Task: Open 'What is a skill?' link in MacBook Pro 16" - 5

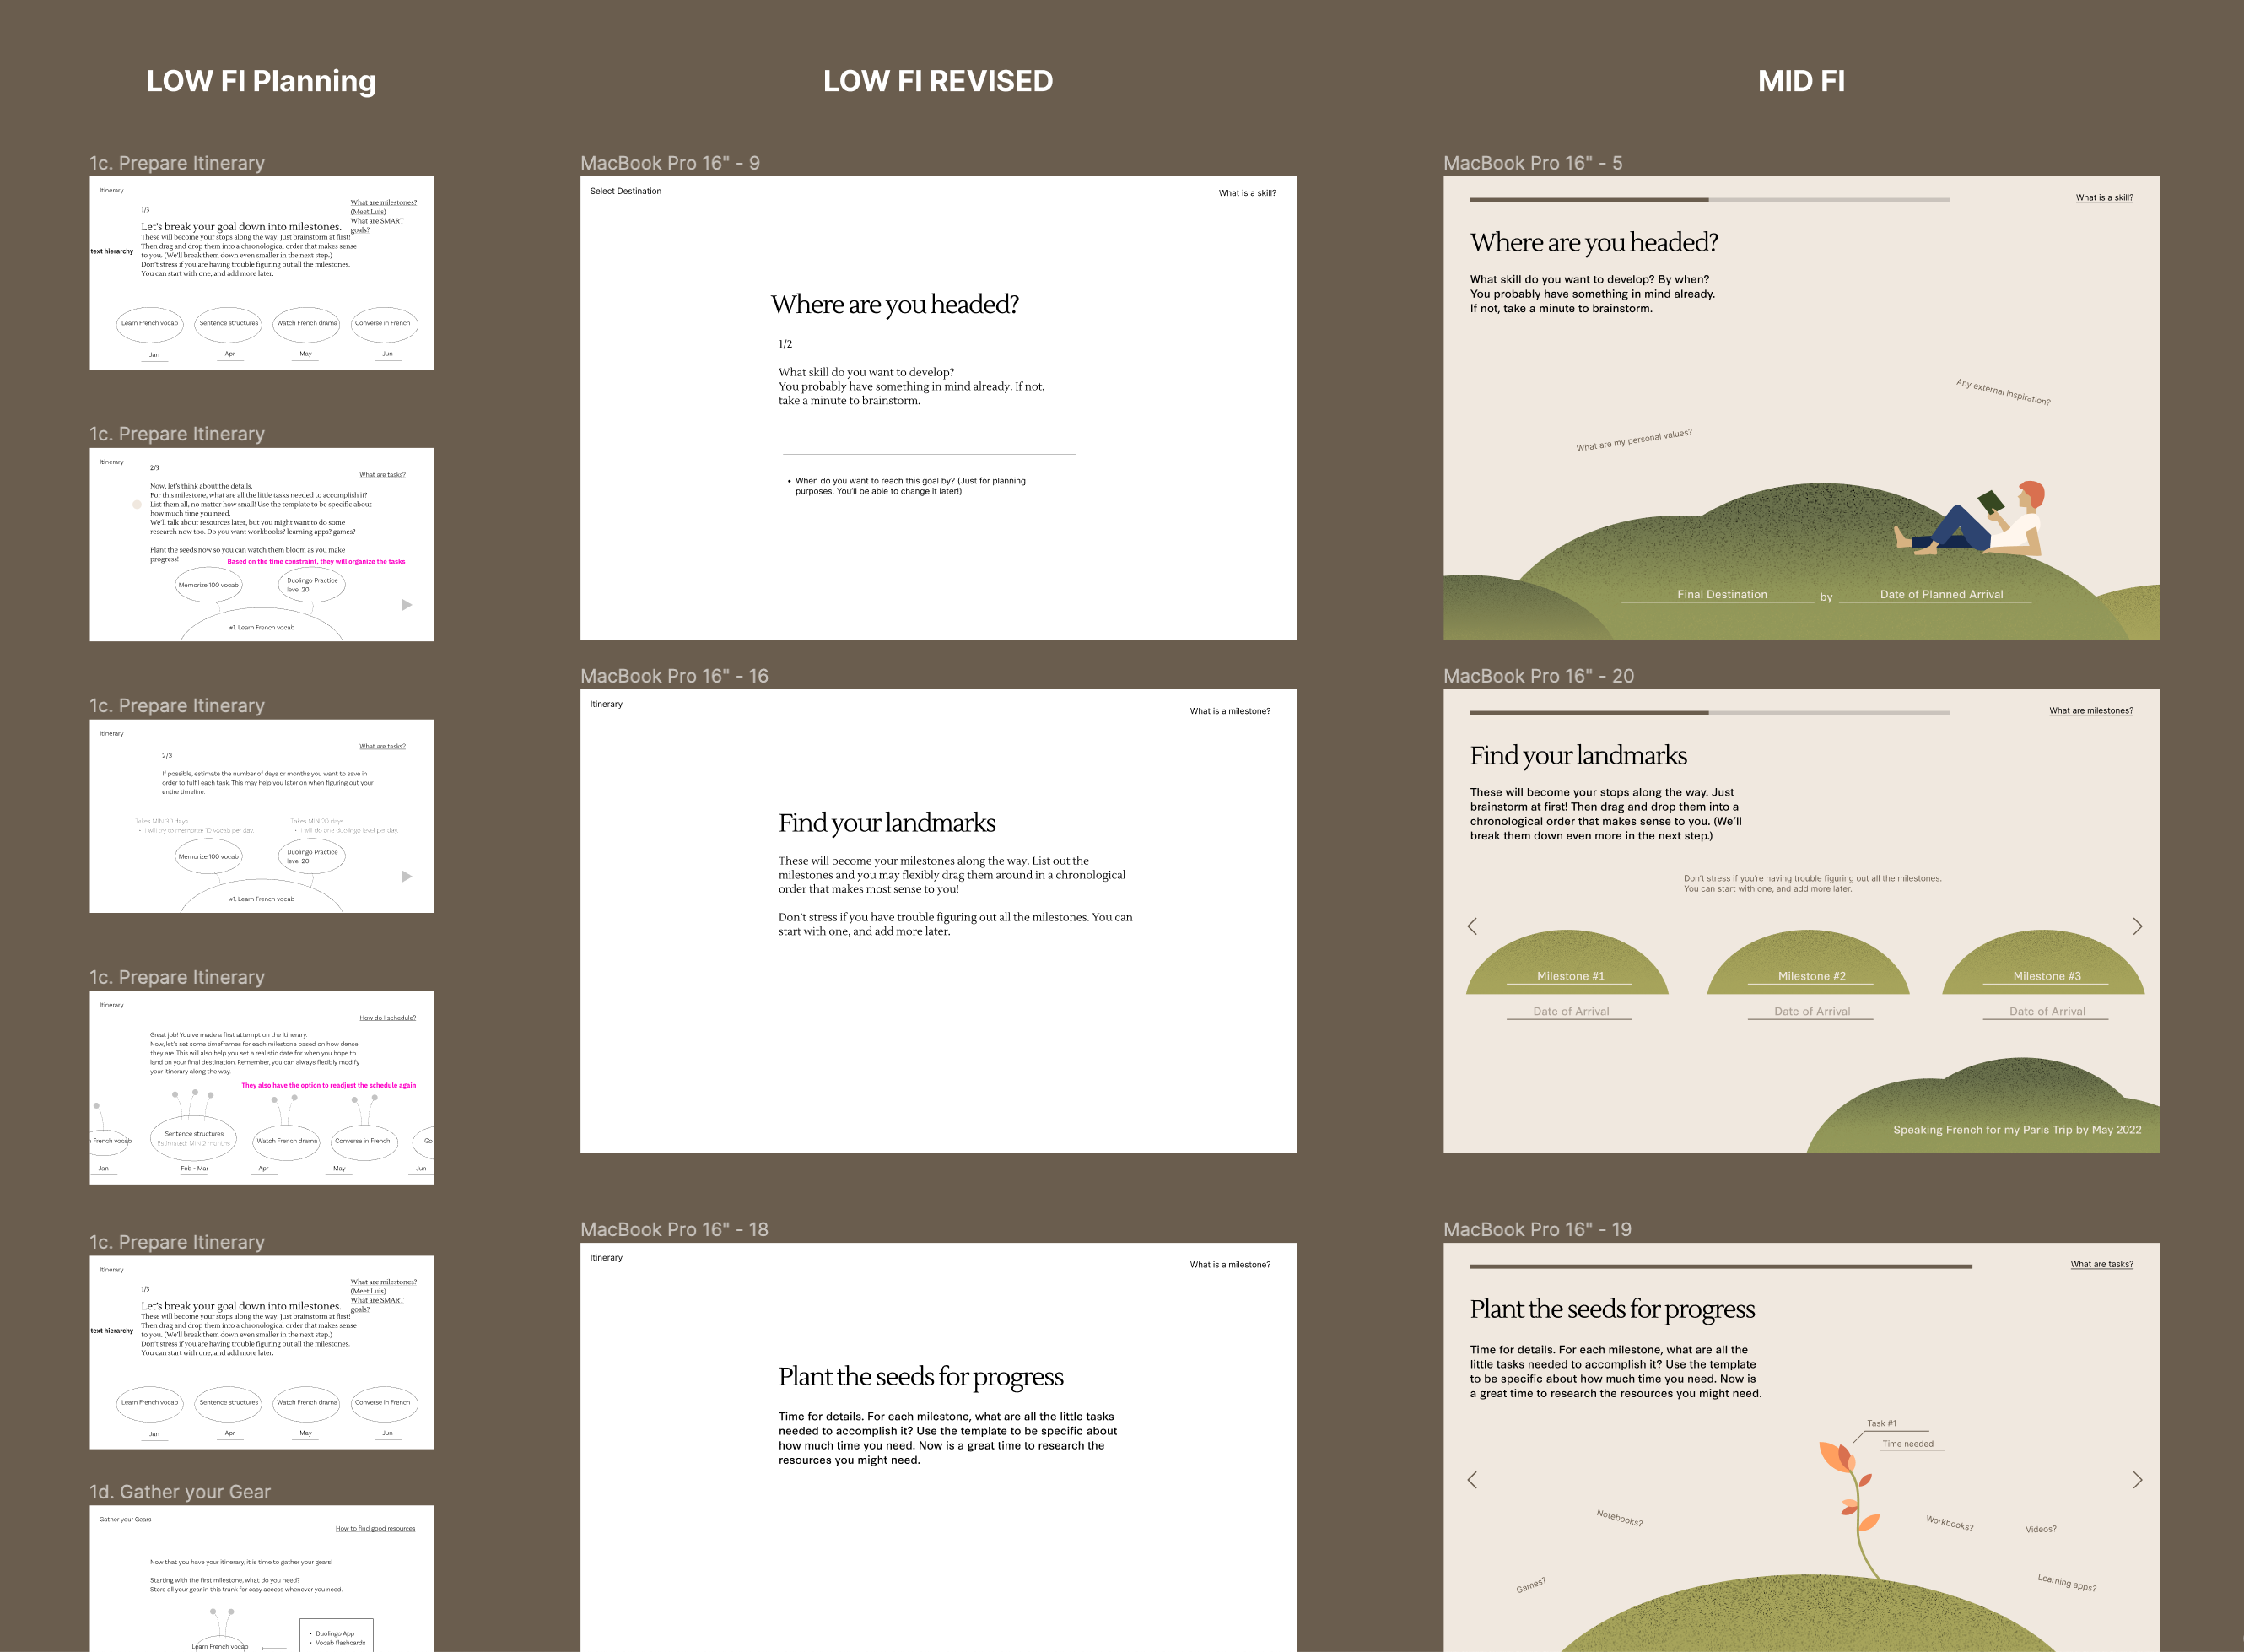Action: 2104,197
